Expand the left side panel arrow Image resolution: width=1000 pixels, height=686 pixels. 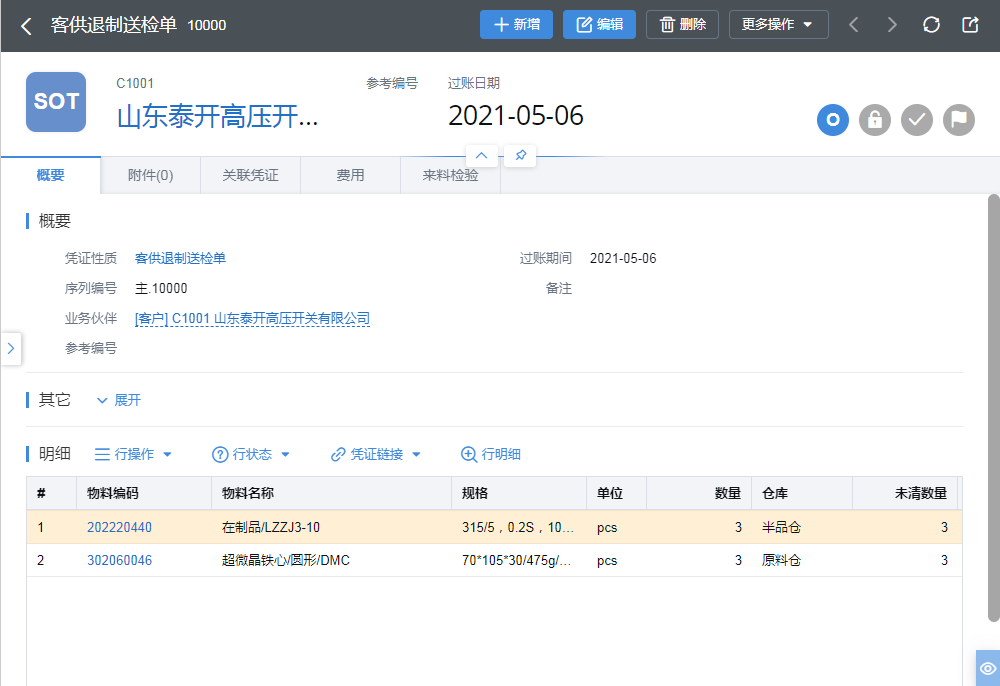pyautogui.click(x=11, y=348)
